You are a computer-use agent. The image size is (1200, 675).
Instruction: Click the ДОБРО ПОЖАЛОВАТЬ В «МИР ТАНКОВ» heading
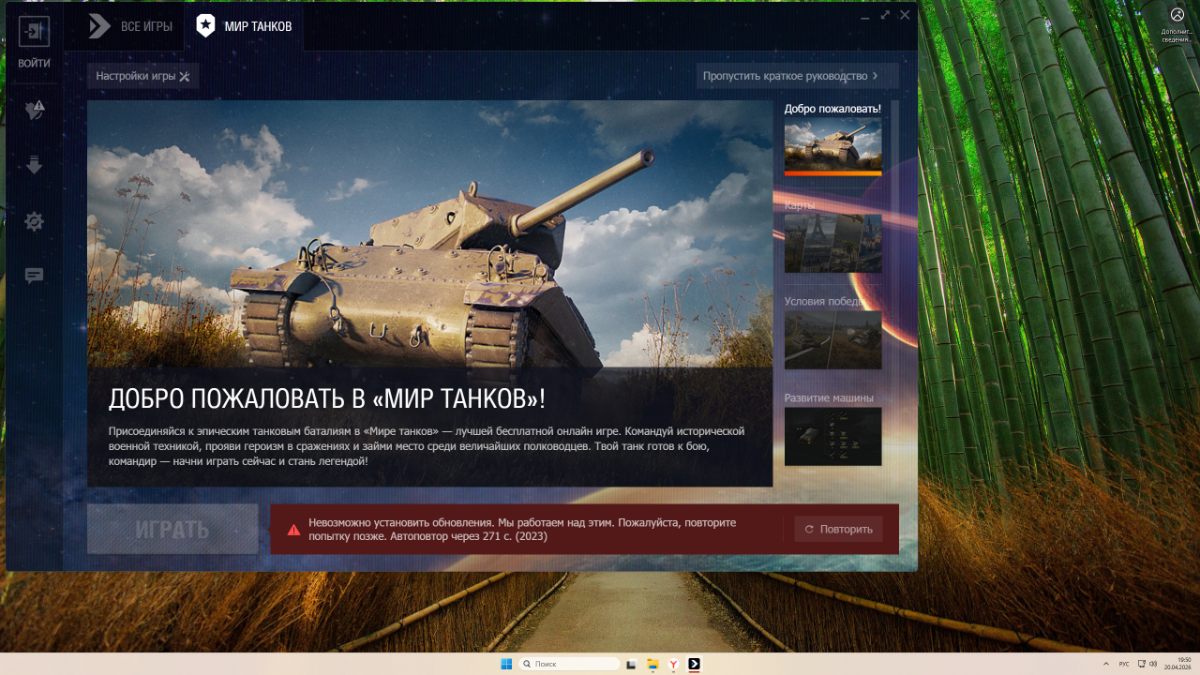(327, 399)
